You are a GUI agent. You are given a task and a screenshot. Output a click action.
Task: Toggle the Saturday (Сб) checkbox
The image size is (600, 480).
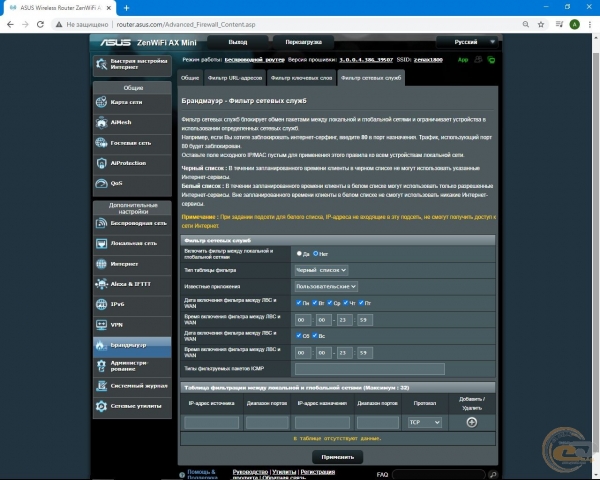point(299,336)
